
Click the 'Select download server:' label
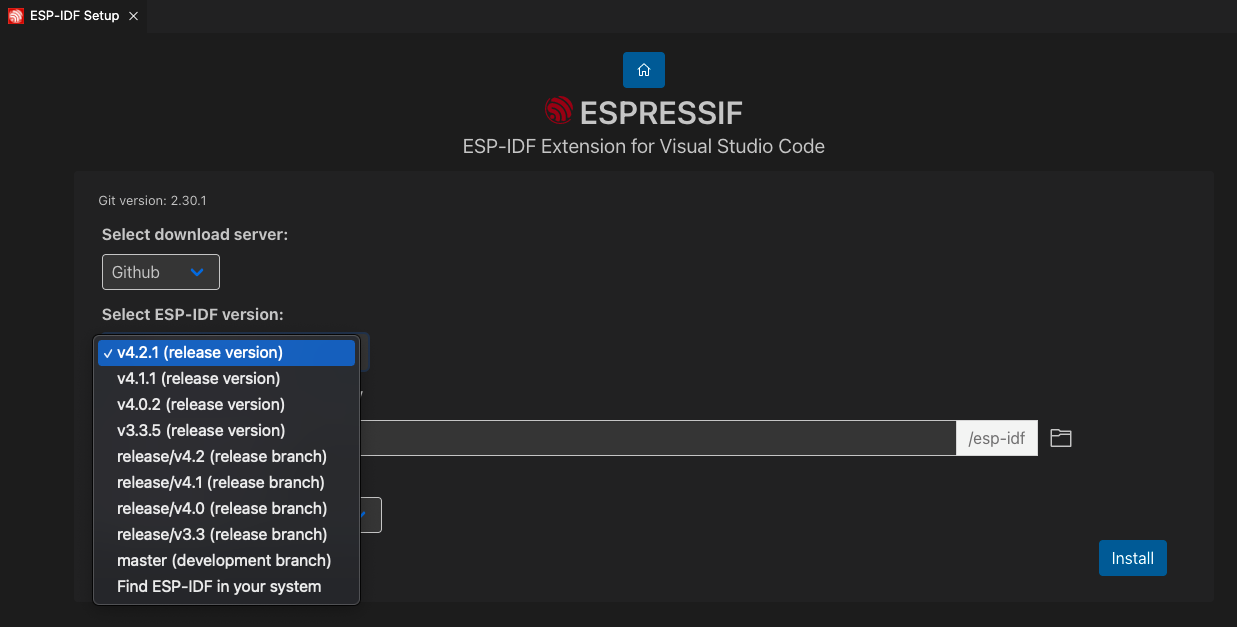point(195,234)
